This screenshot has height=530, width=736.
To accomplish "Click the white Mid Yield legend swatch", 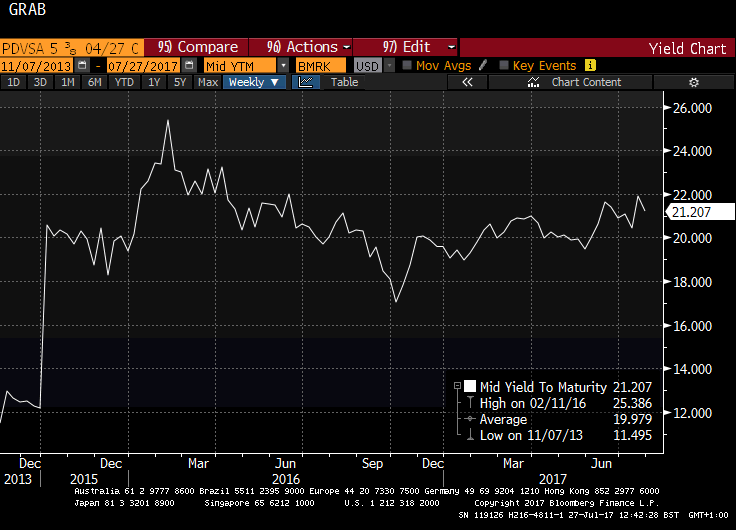I will coord(470,386).
